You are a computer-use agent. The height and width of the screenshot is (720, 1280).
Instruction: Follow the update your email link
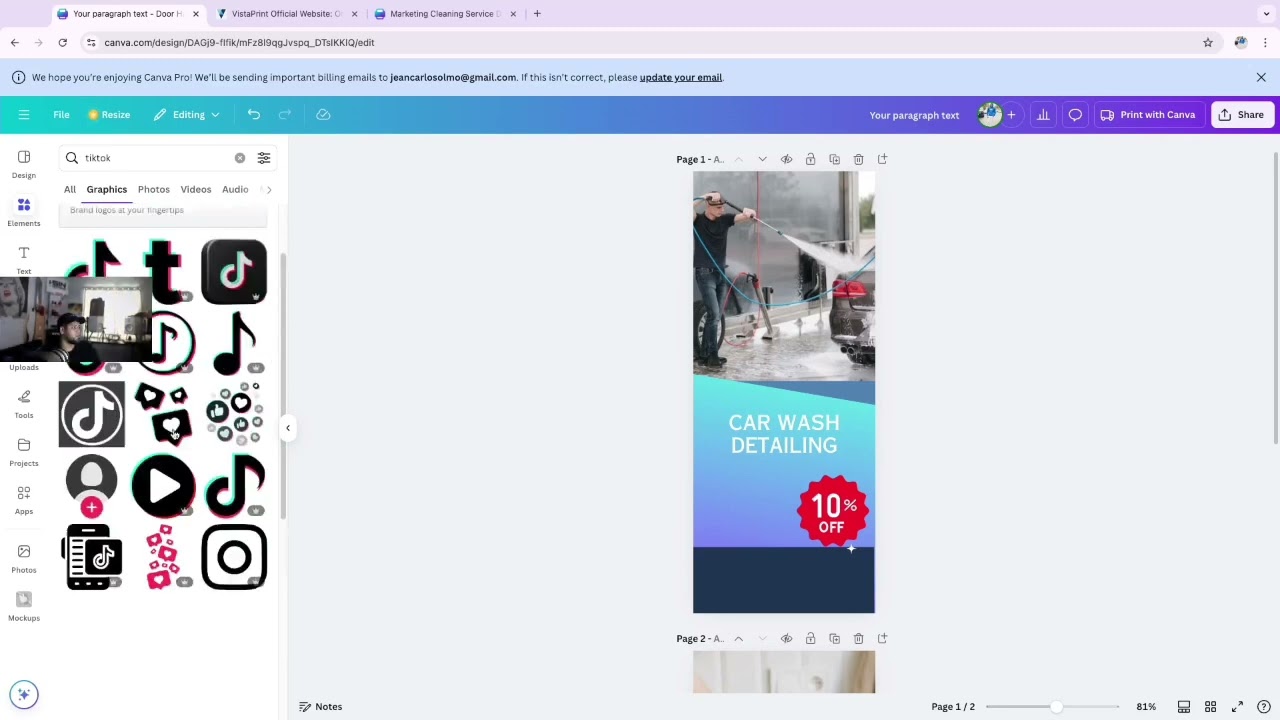[x=680, y=77]
